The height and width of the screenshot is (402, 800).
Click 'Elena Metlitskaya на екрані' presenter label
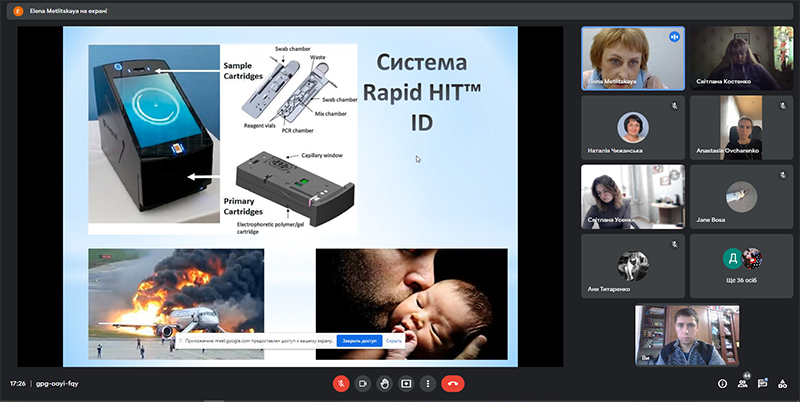[68, 11]
